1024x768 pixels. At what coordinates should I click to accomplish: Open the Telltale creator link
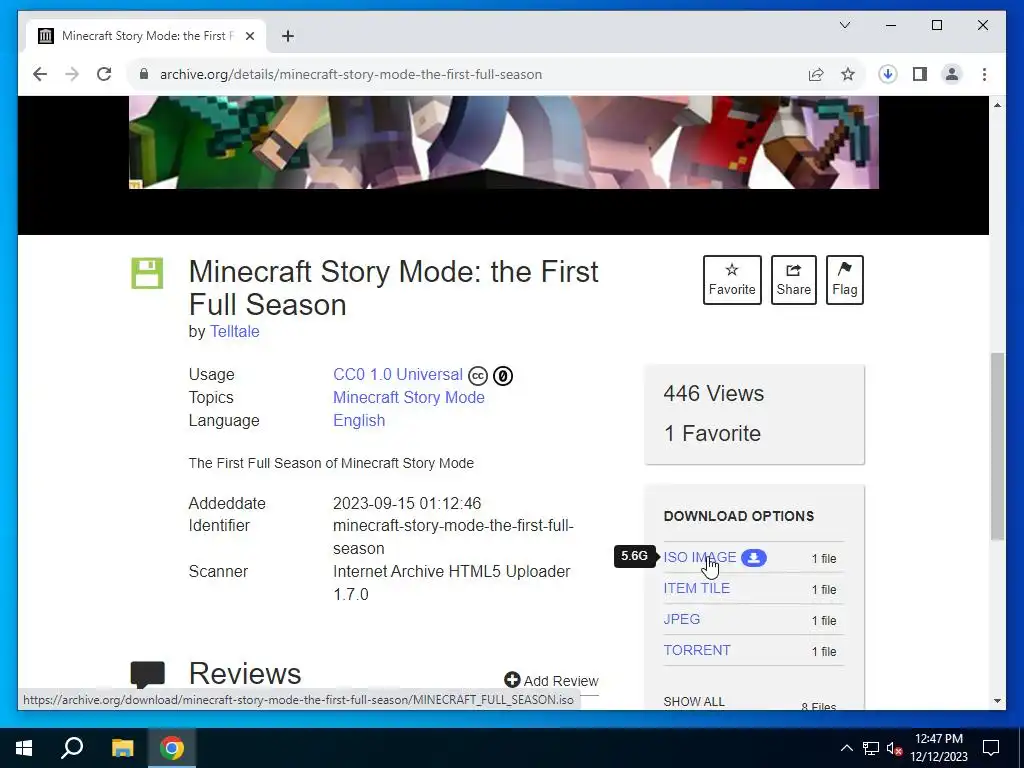pos(234,331)
